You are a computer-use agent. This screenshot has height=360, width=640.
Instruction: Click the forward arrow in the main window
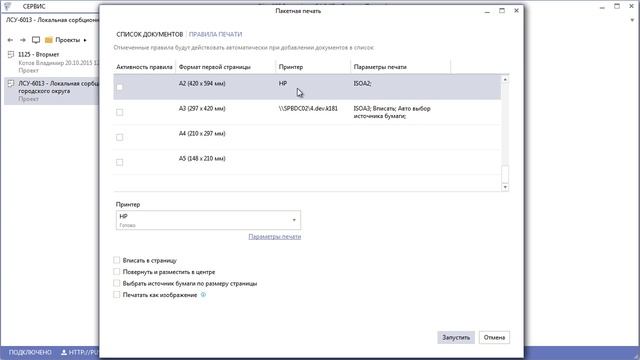pyautogui.click(x=23, y=40)
